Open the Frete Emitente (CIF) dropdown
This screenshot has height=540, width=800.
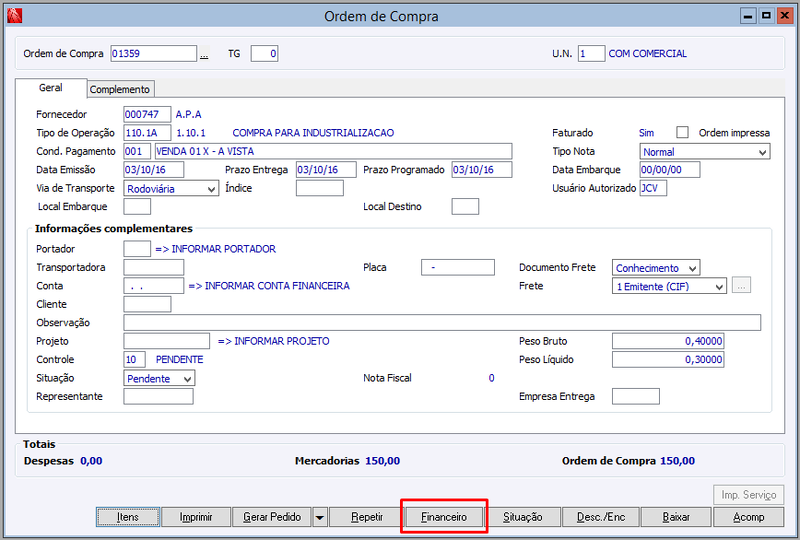pos(669,286)
